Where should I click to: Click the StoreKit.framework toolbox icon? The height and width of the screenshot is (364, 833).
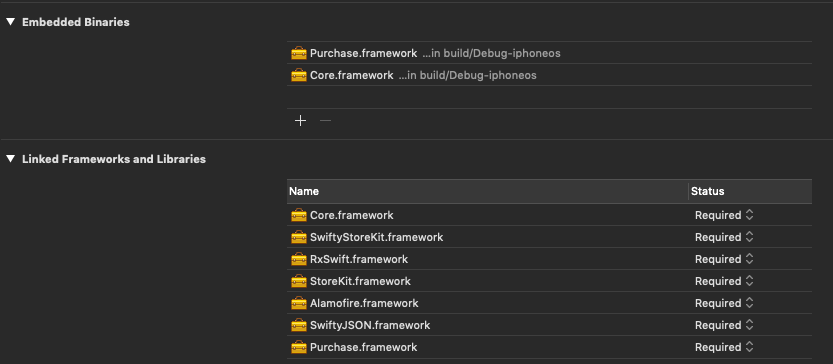tap(299, 281)
